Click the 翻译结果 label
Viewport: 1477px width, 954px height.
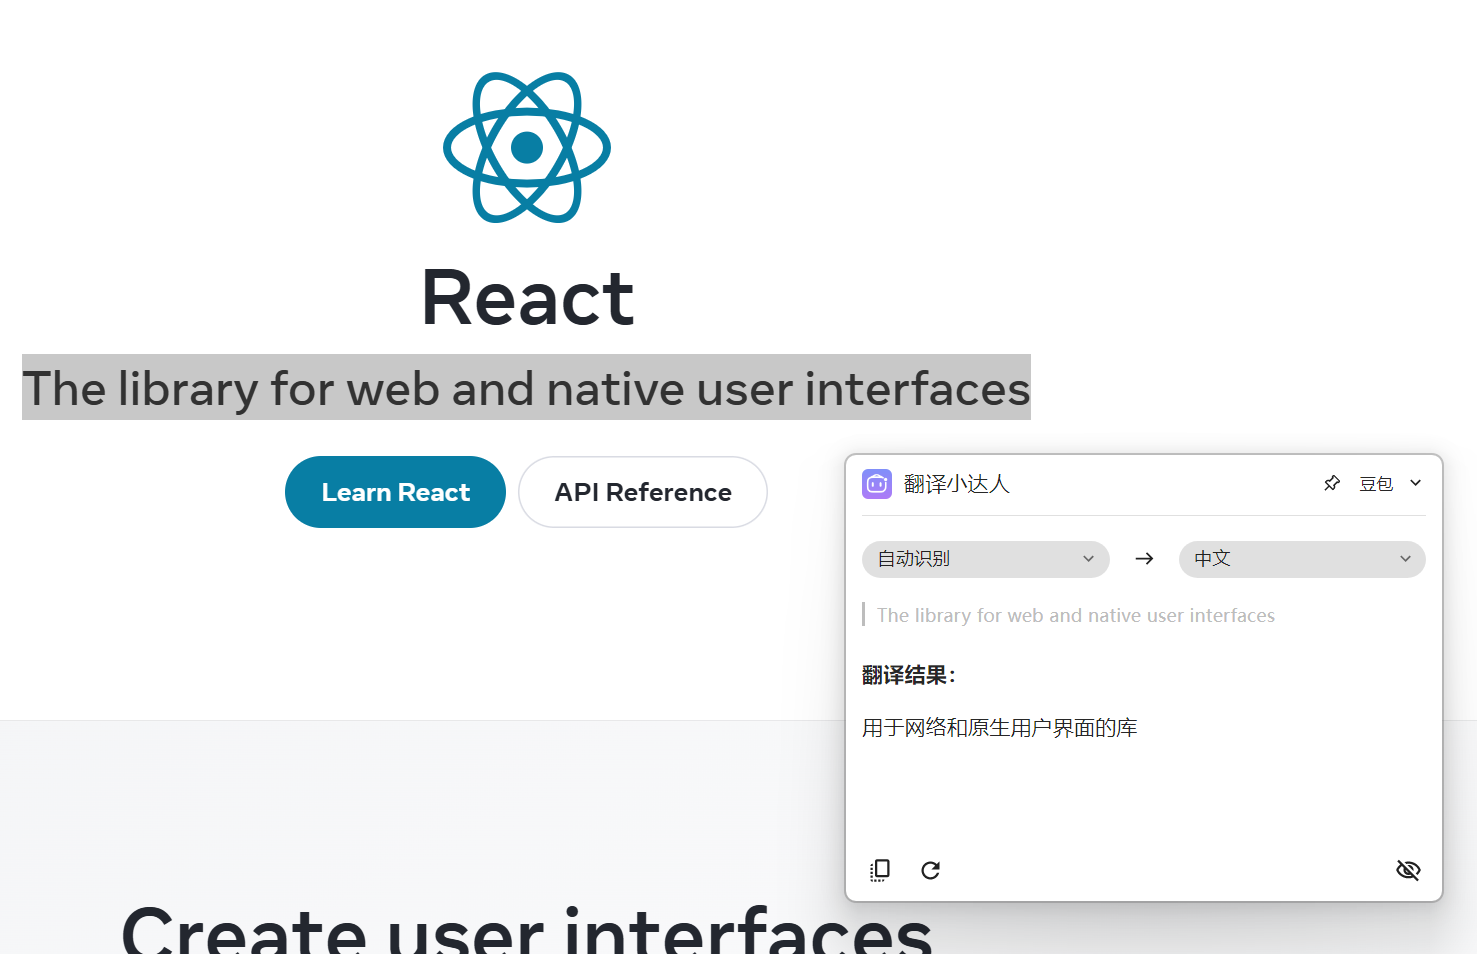pyautogui.click(x=908, y=675)
